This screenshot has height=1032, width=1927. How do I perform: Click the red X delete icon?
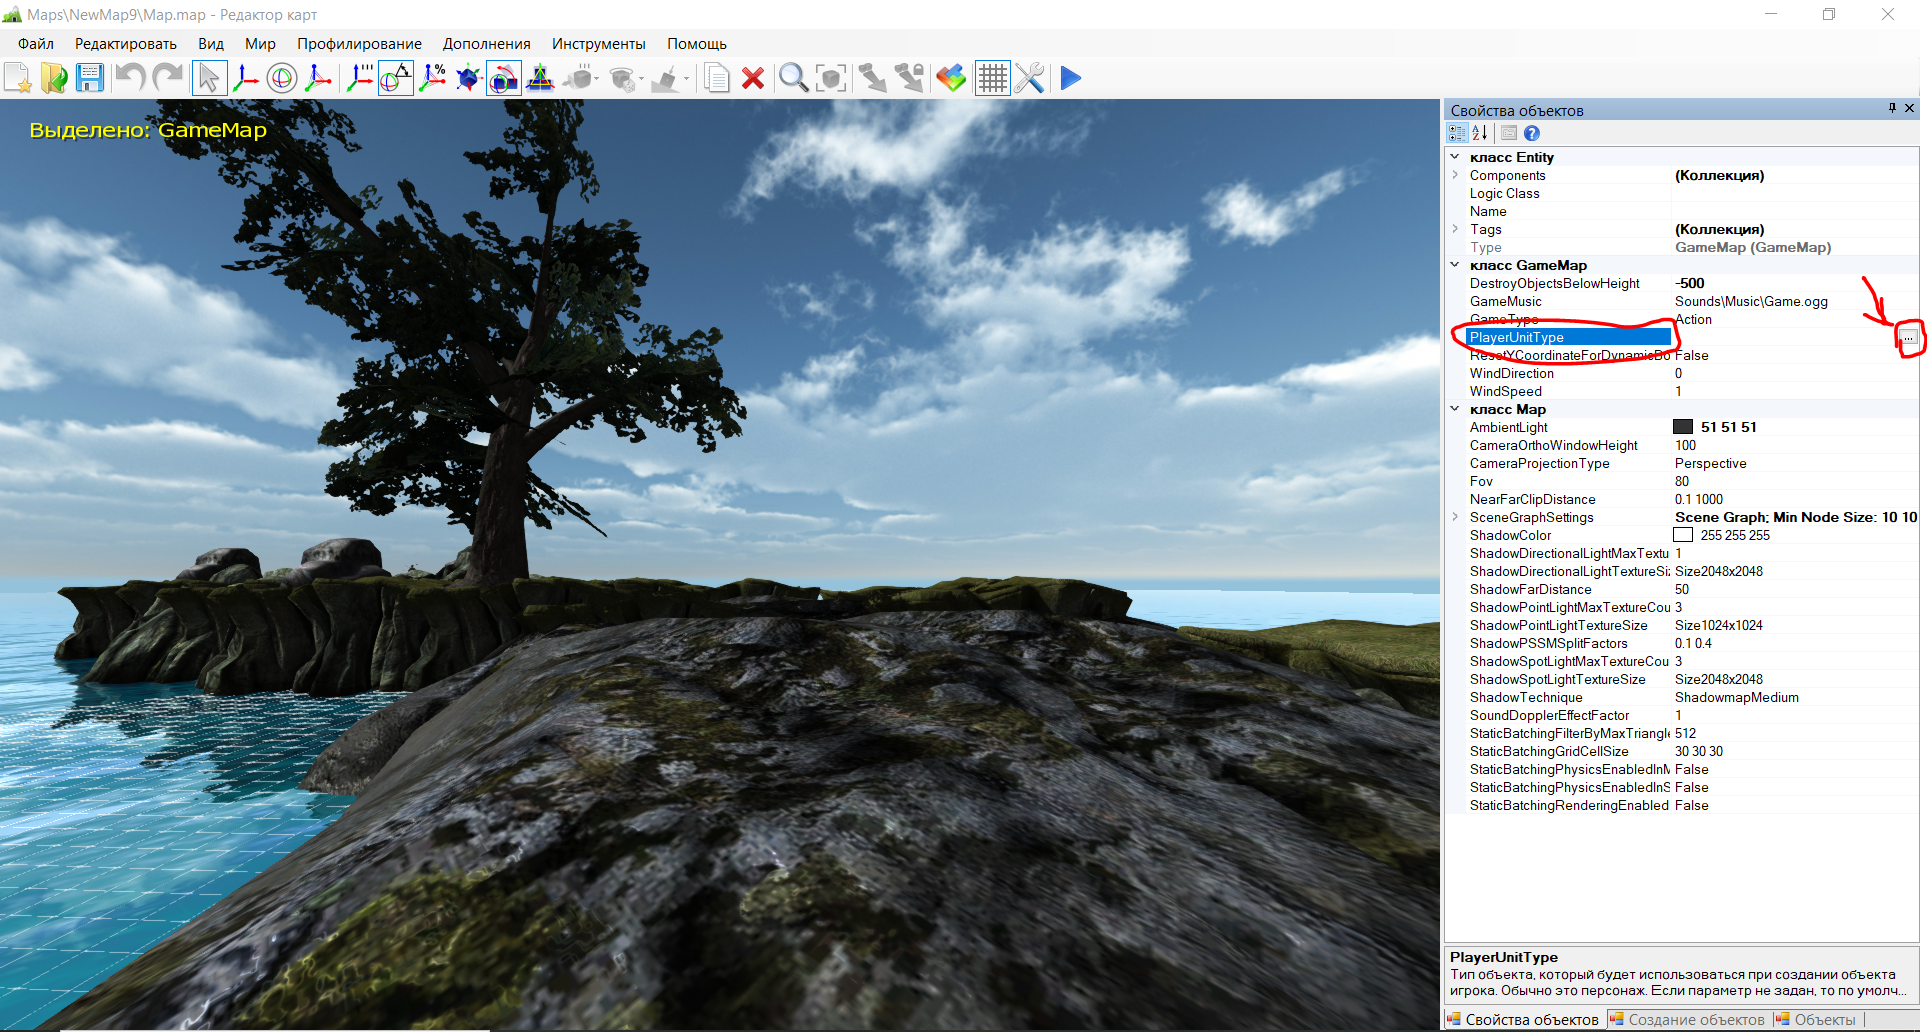(x=753, y=78)
